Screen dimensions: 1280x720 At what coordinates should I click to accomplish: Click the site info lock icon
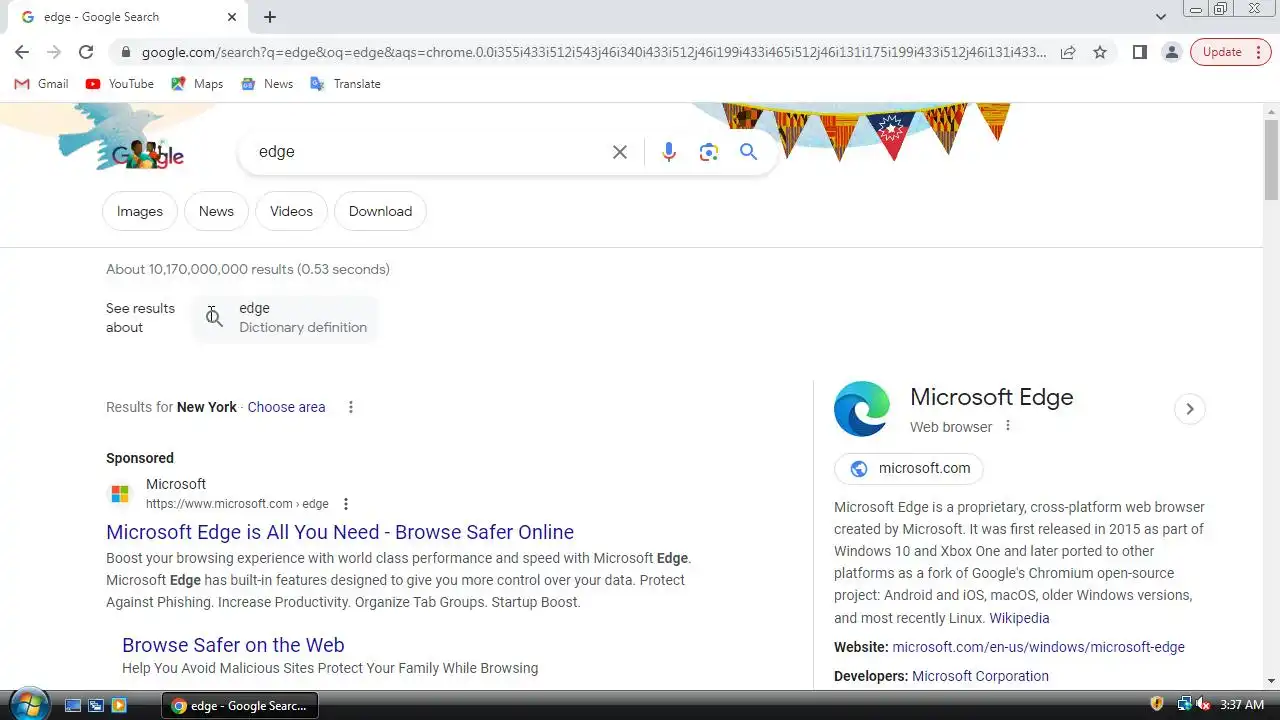pyautogui.click(x=125, y=52)
